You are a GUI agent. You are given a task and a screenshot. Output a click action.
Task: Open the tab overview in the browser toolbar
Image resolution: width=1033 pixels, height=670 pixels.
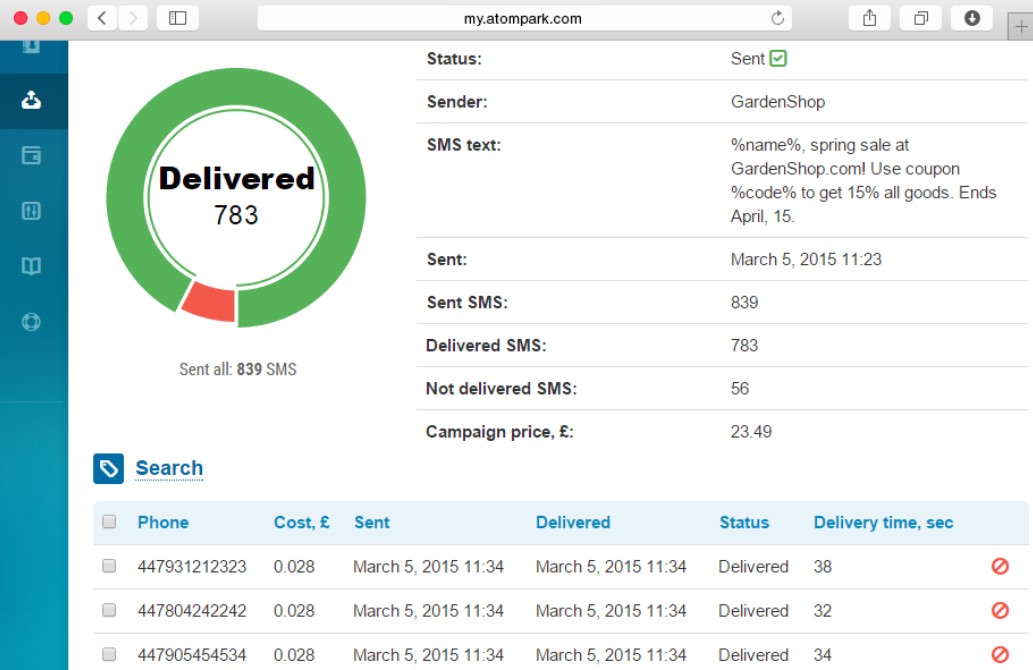pyautogui.click(x=920, y=17)
